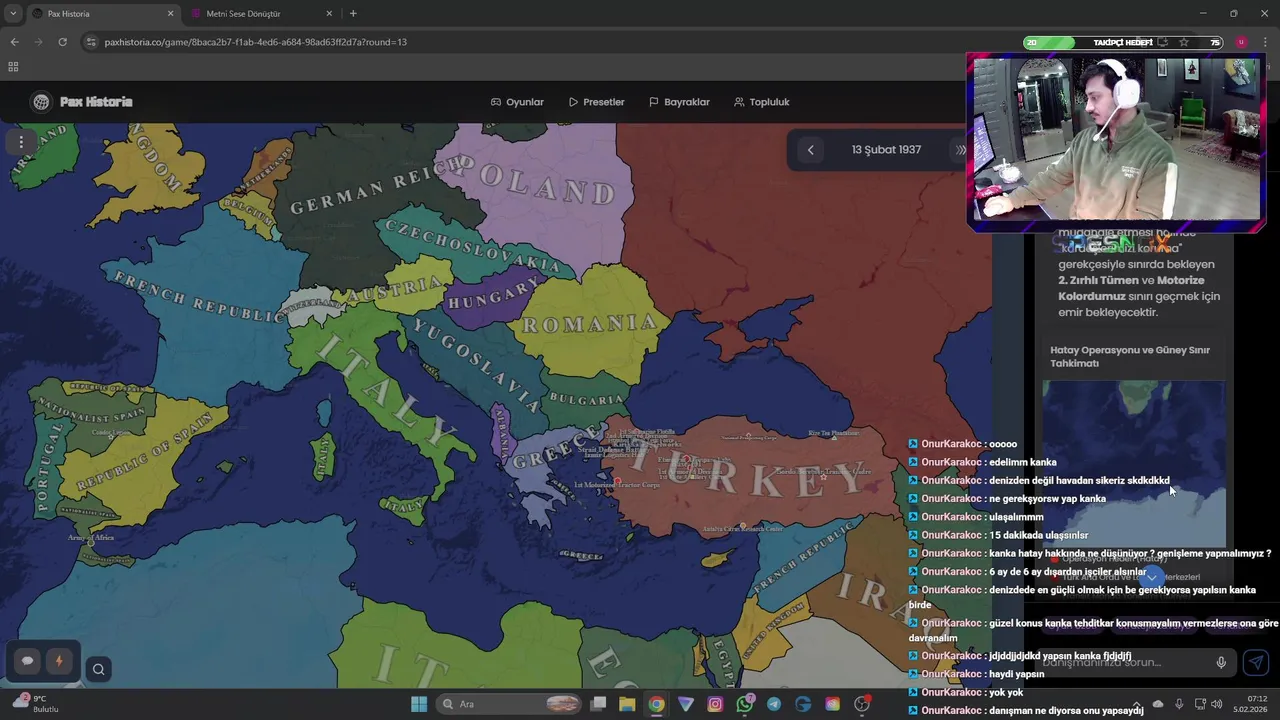Click the Pax Historia logo

pos(82,102)
